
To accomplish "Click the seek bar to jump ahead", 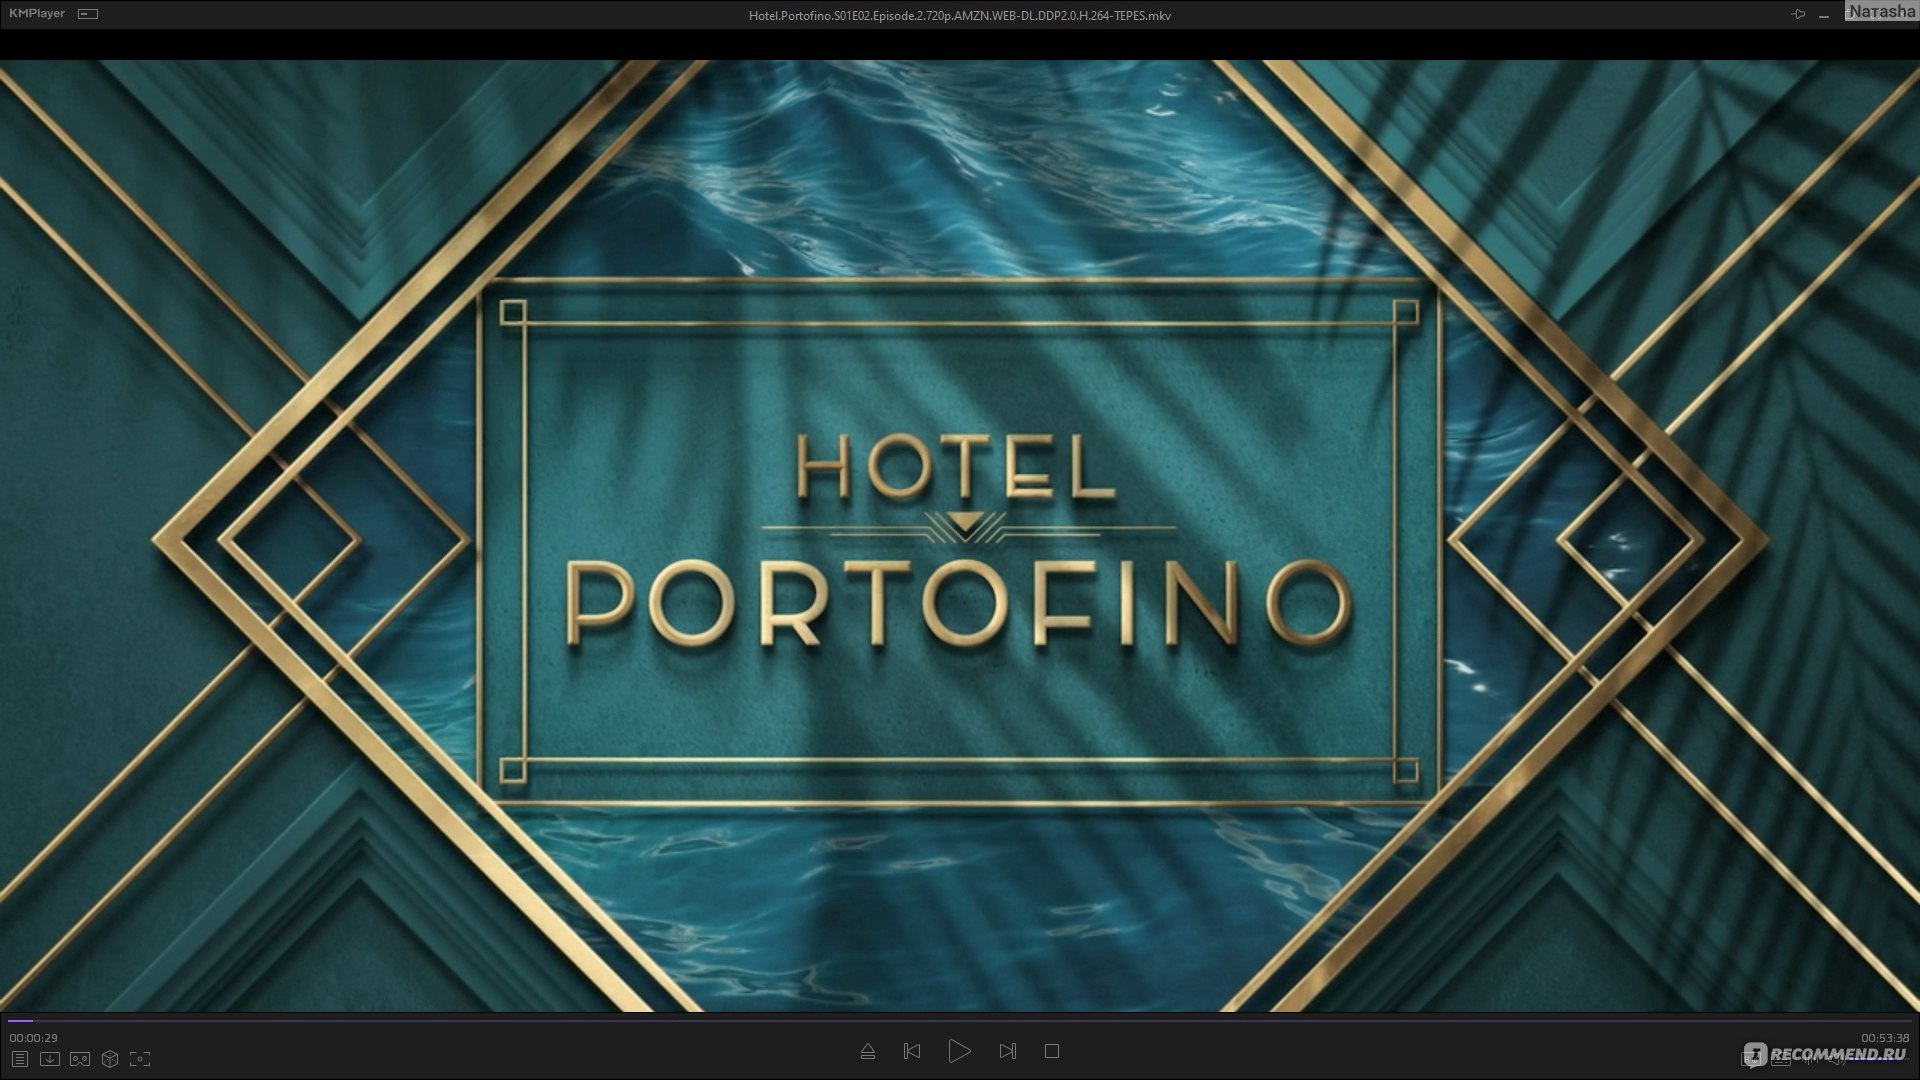I will (960, 1021).
